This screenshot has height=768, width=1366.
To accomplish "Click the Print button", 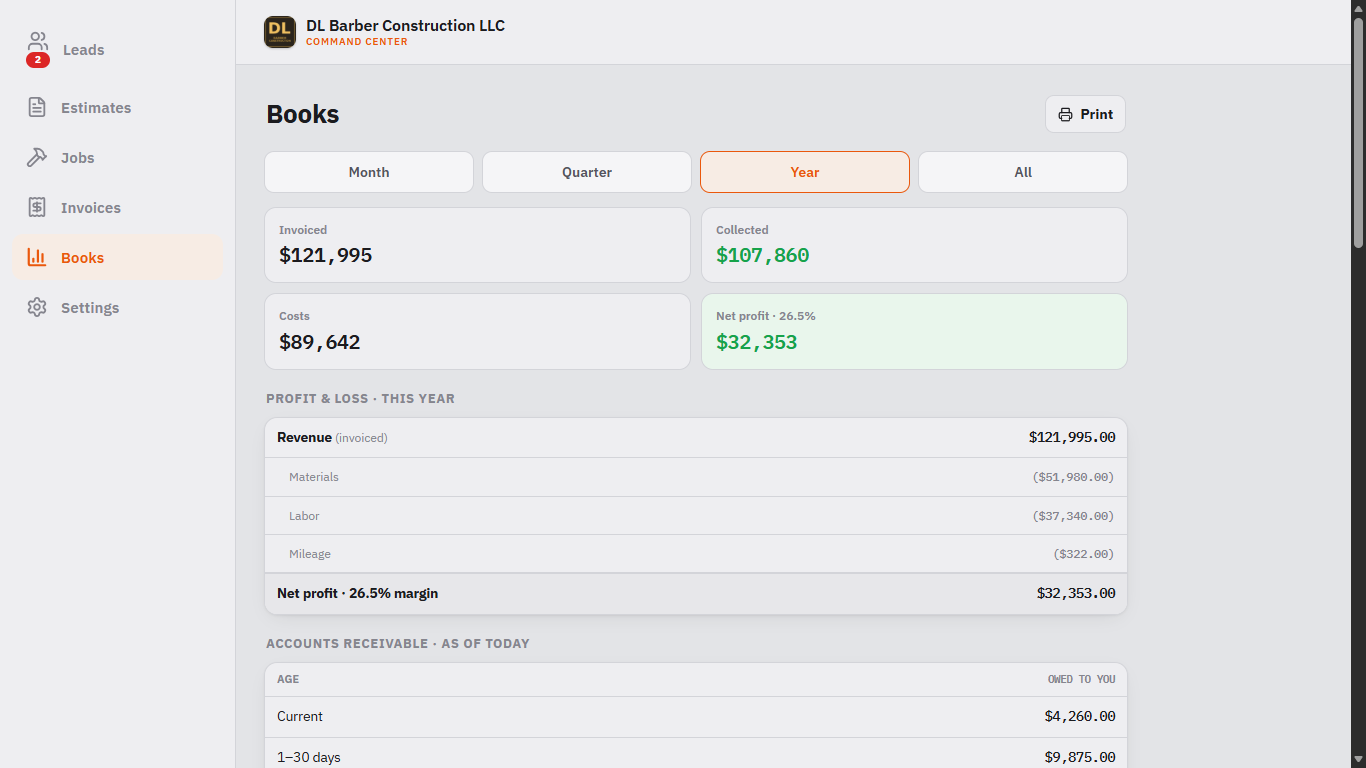I will 1085,114.
